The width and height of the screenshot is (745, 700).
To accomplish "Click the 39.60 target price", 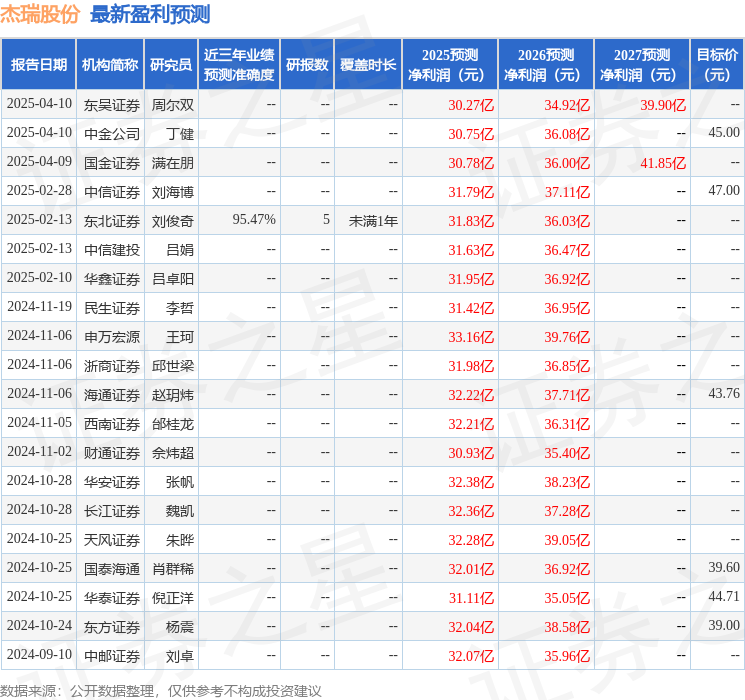I will point(724,567).
